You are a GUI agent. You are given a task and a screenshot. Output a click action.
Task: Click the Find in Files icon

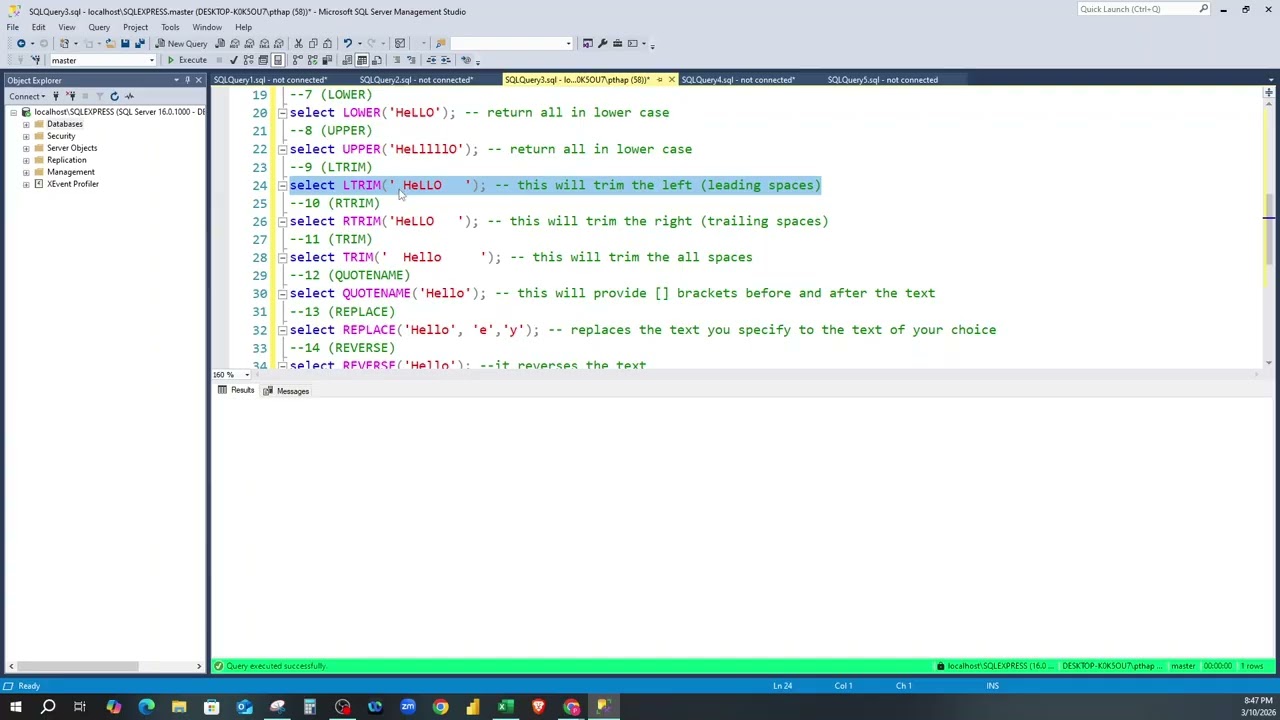tap(440, 43)
